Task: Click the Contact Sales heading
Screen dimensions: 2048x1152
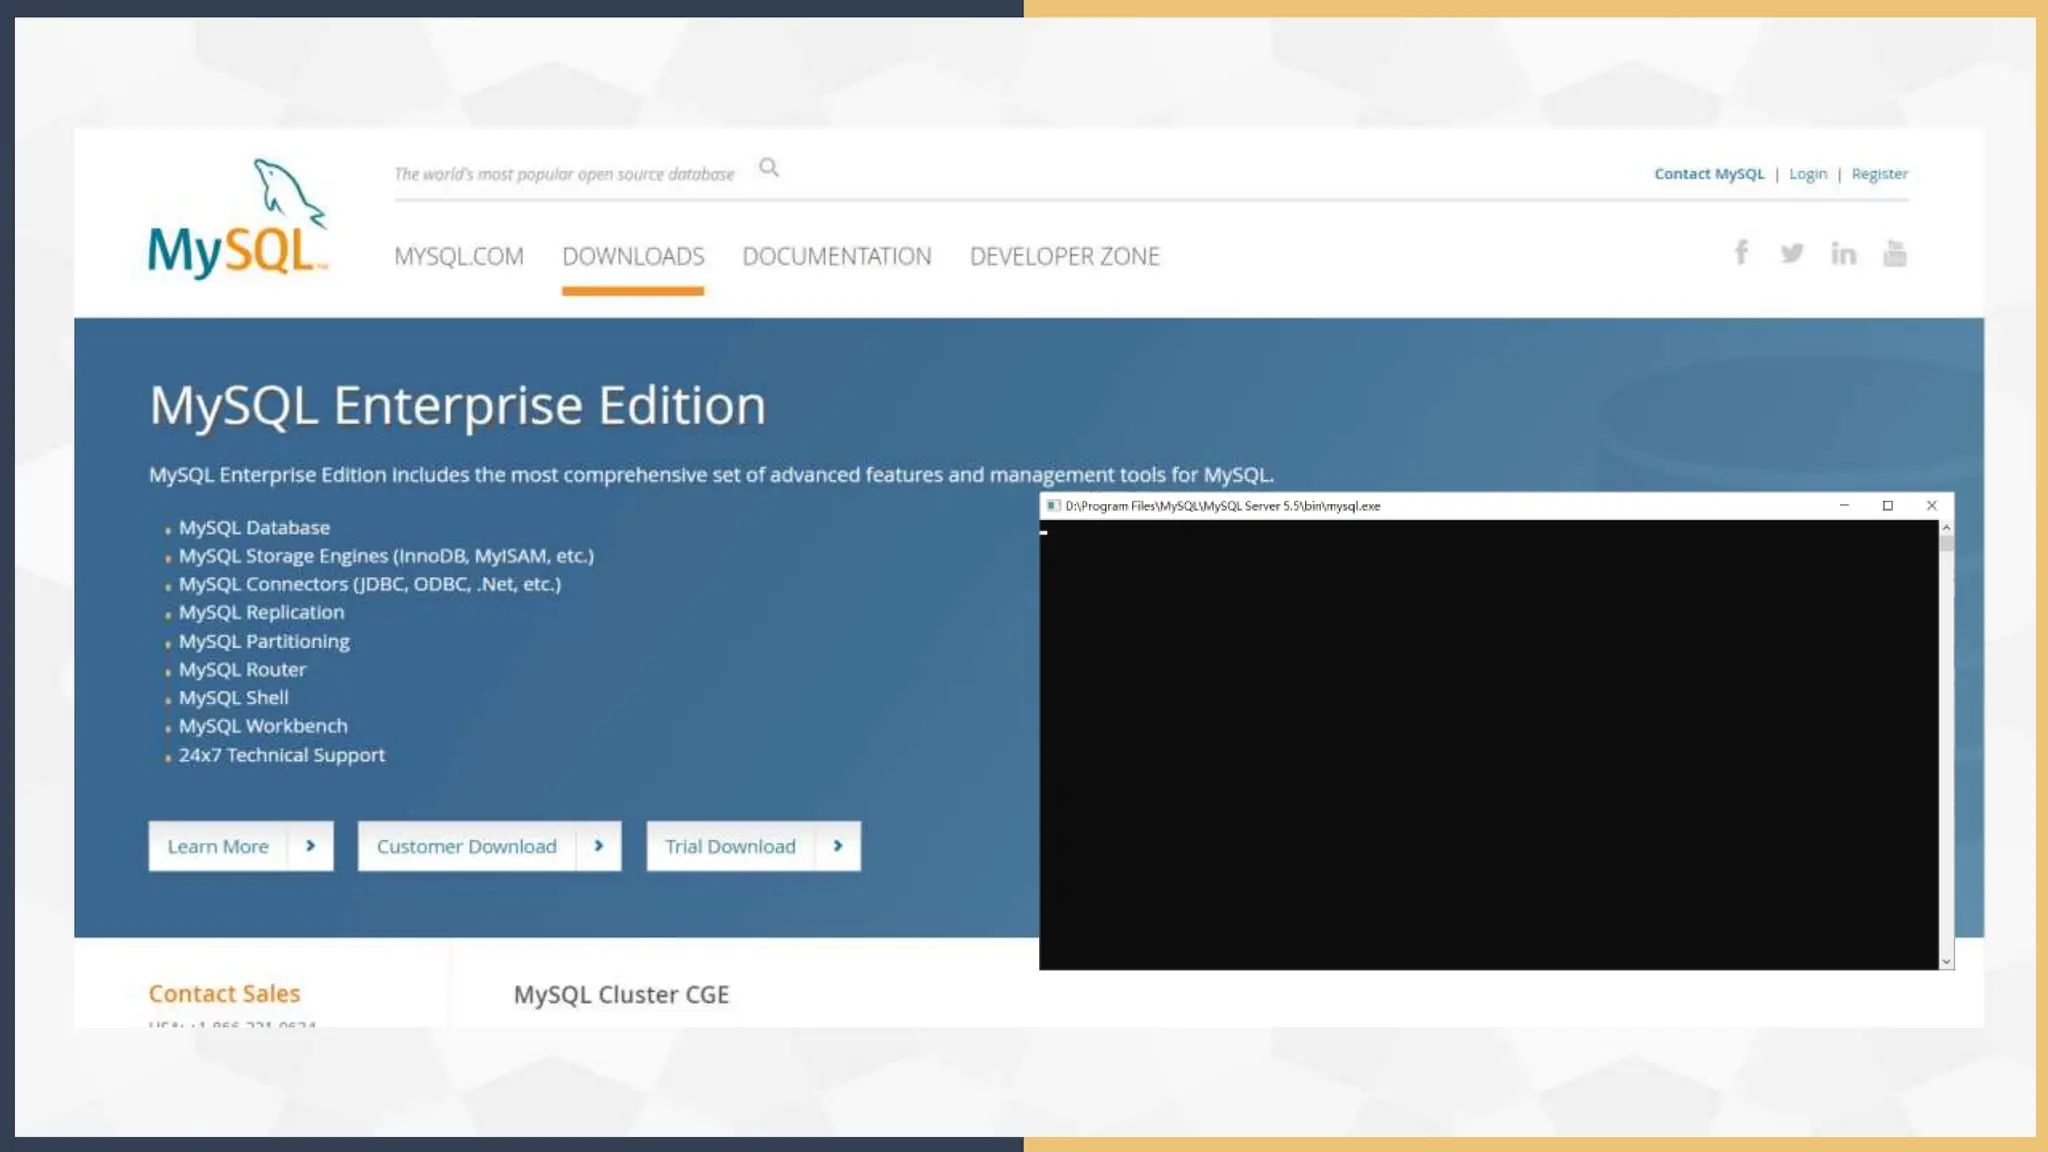Action: click(x=224, y=994)
